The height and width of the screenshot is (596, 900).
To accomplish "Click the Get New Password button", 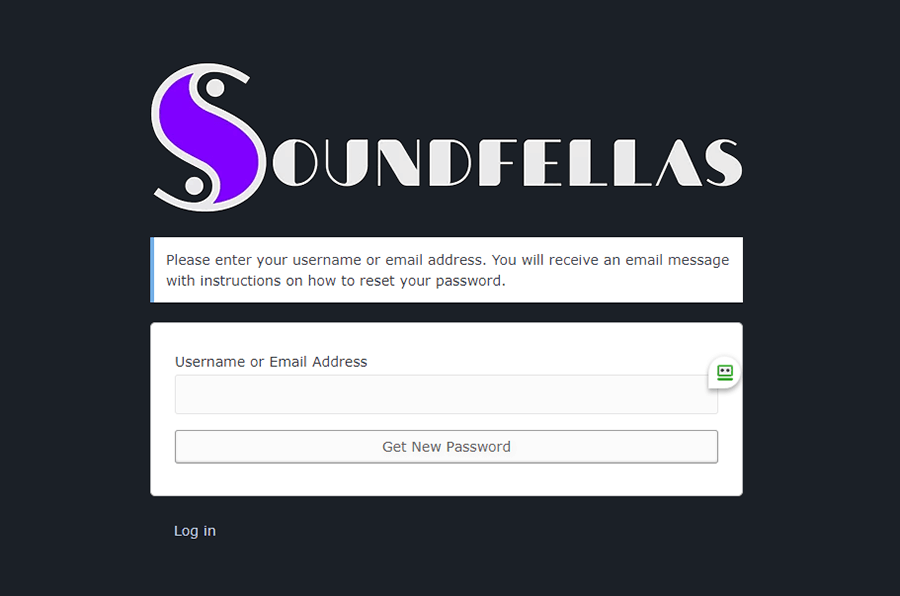I will pos(446,447).
